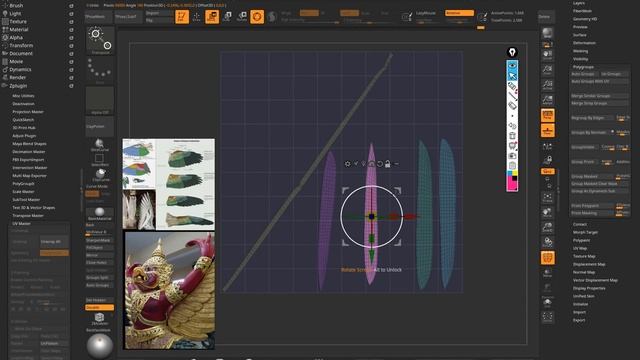Click the gizmo settings gear icon
This screenshot has width=640, height=360.
347,164
